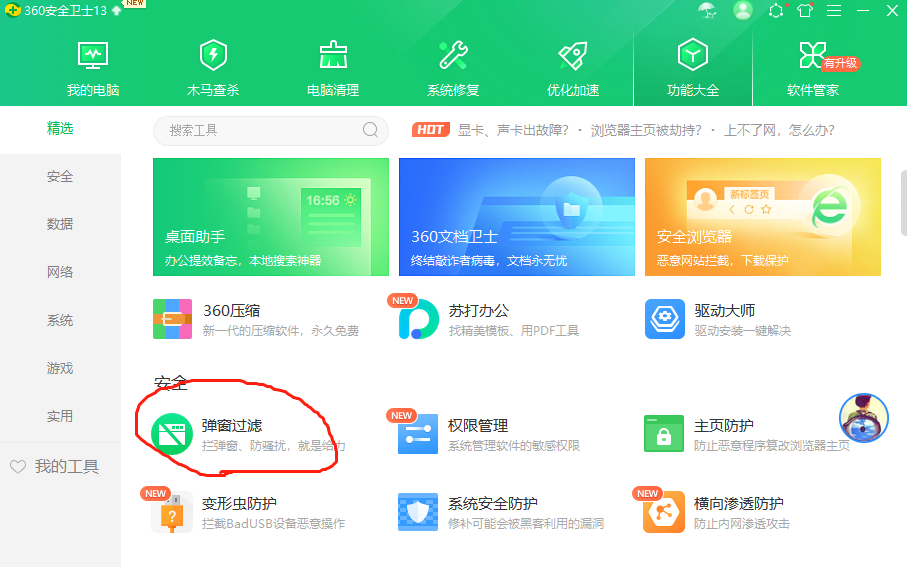Launch 优化加速 rocket icon
907x567 pixels.
573,56
